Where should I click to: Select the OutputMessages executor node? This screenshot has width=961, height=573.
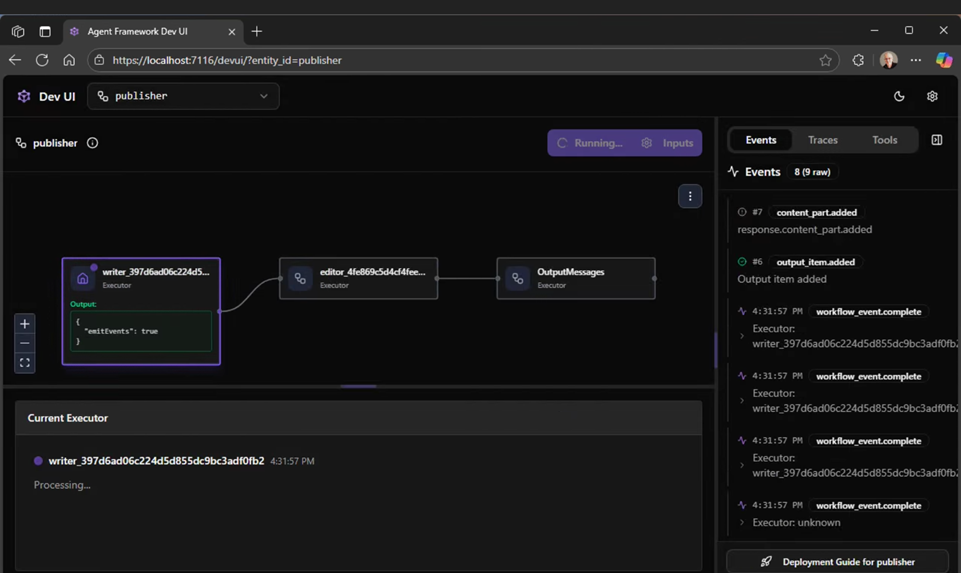pos(576,278)
